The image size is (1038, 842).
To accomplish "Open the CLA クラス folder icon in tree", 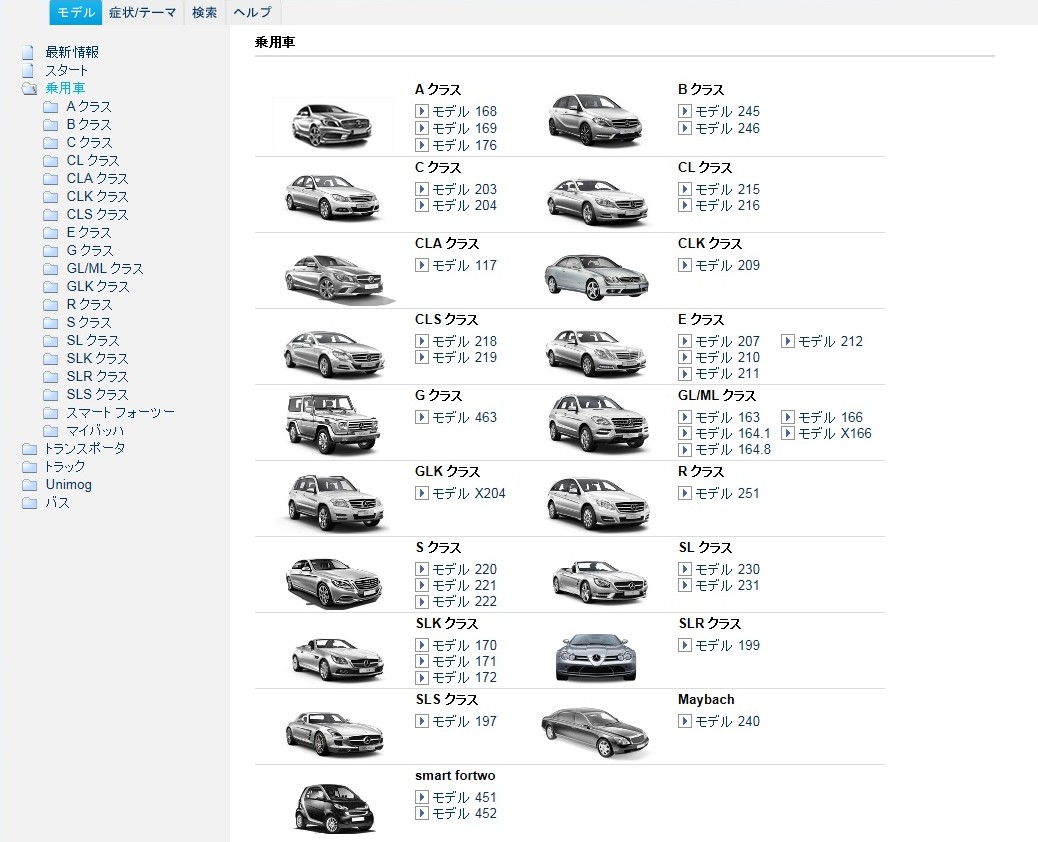I will pyautogui.click(x=50, y=178).
